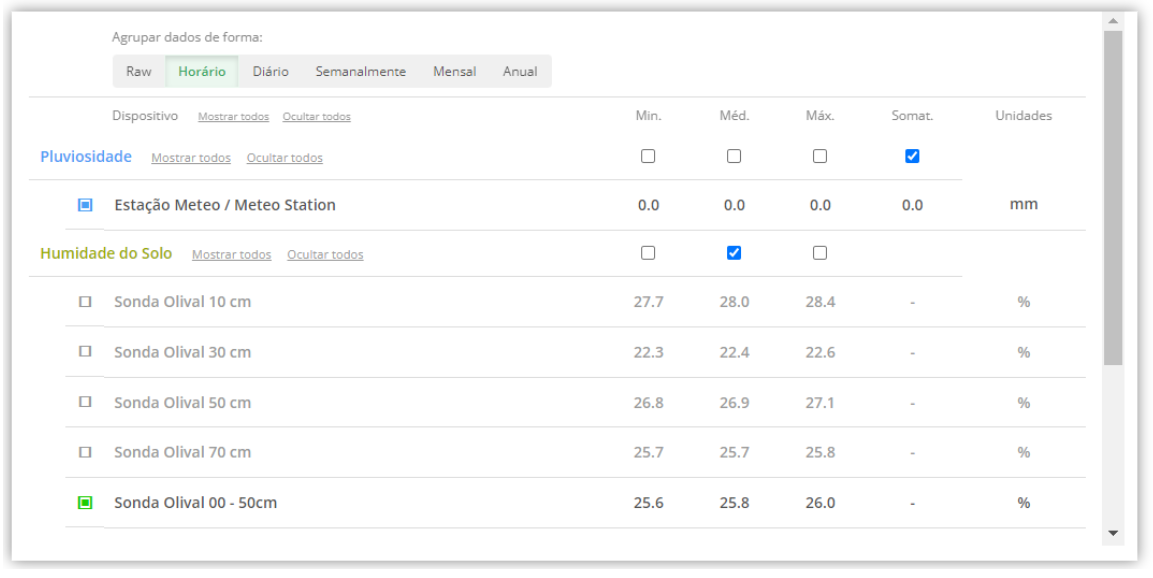Screen dimensions: 1153x578
Task: Toggle the blue Estação Meteo device icon
Action: [85, 205]
